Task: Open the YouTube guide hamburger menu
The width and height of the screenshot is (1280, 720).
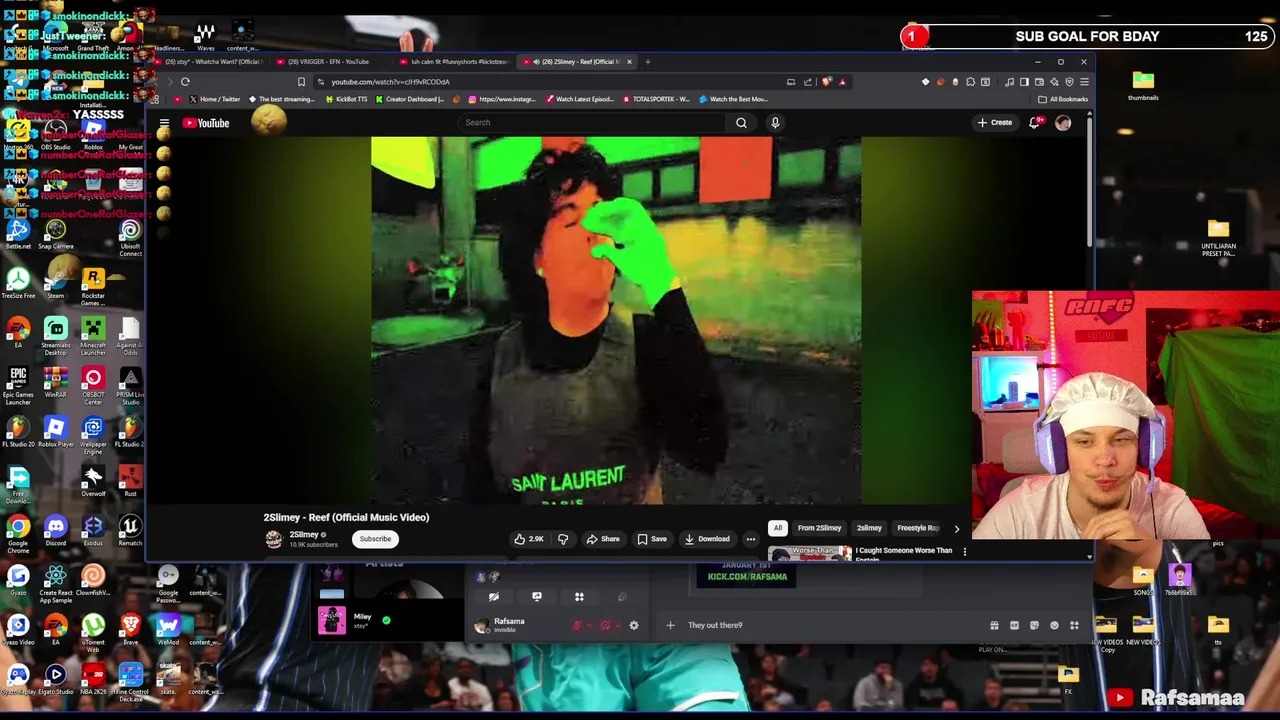Action: point(164,123)
